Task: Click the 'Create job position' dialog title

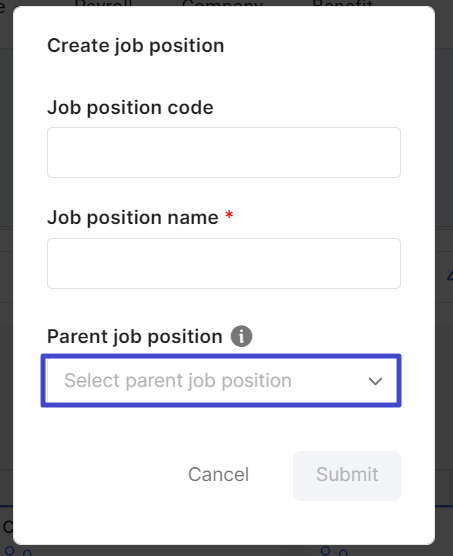Action: [x=136, y=46]
